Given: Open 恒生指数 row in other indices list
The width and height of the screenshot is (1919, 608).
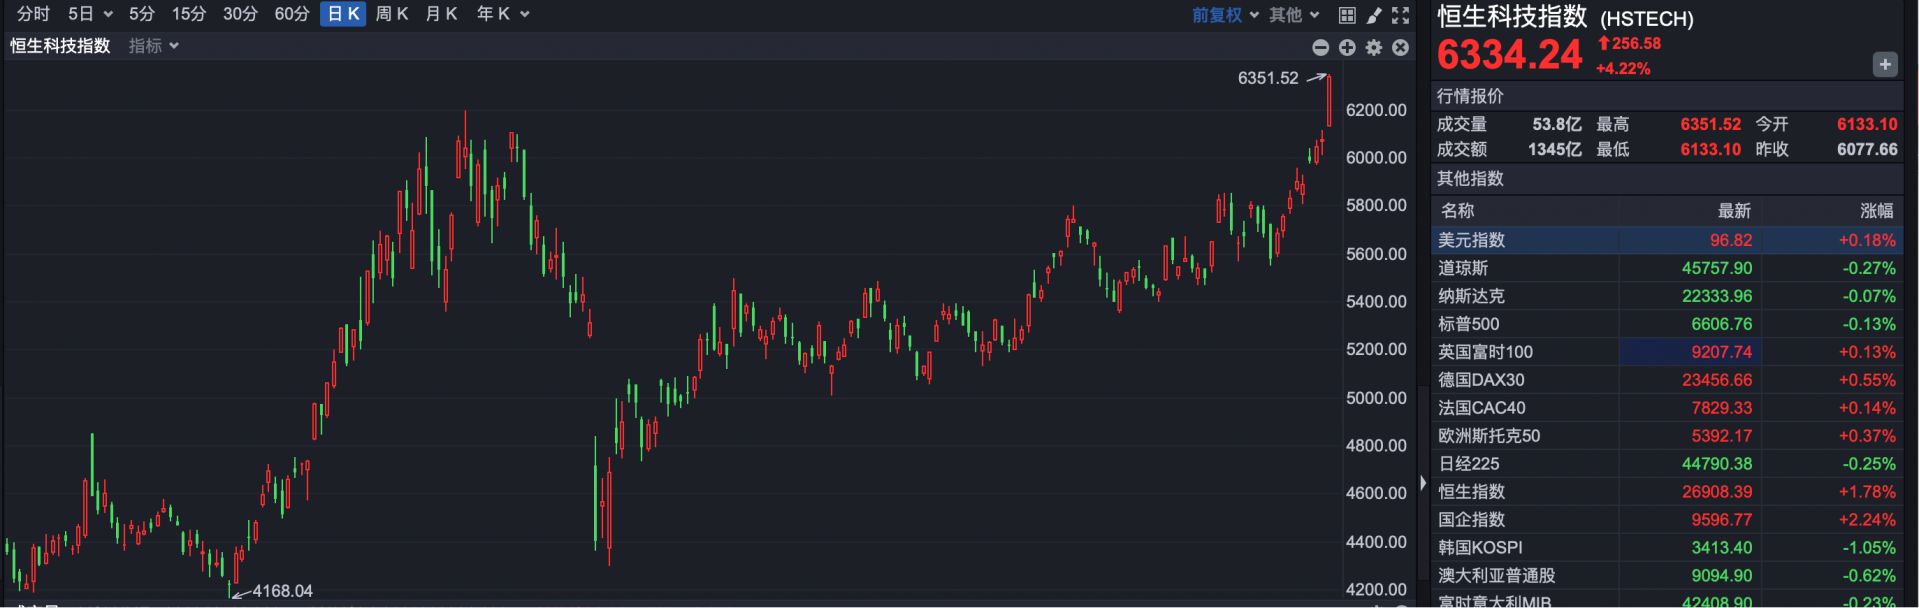Looking at the screenshot, I should point(1471,492).
